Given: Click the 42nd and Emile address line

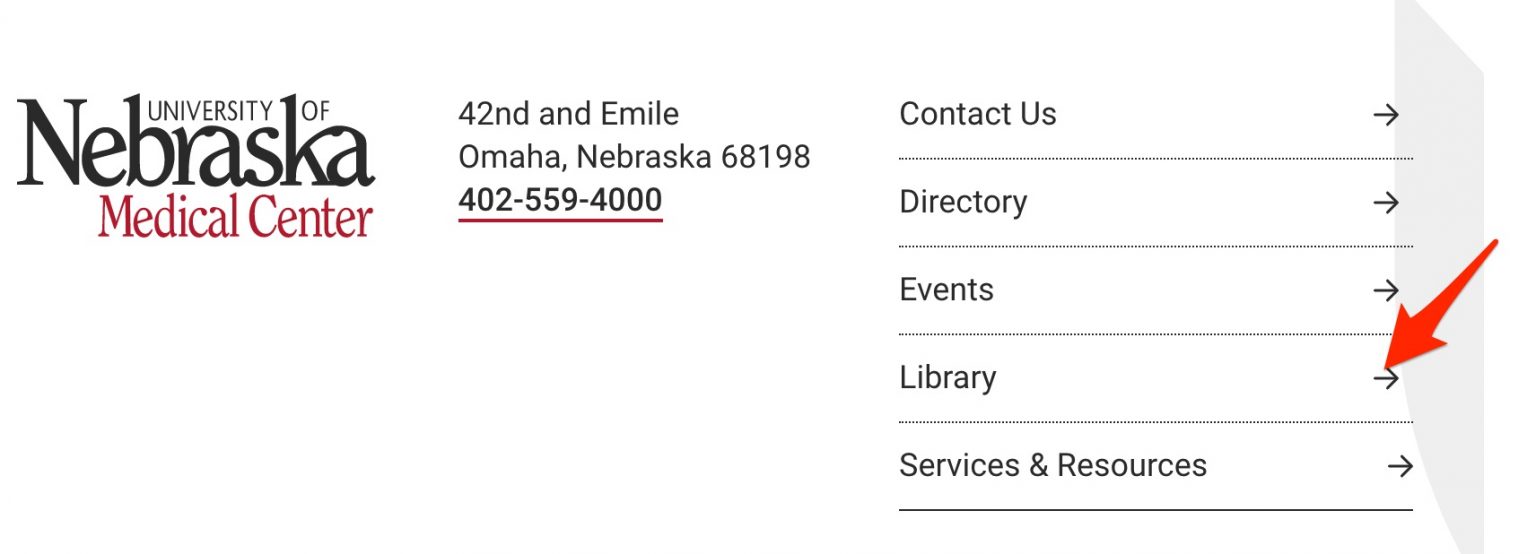Looking at the screenshot, I should tap(568, 114).
